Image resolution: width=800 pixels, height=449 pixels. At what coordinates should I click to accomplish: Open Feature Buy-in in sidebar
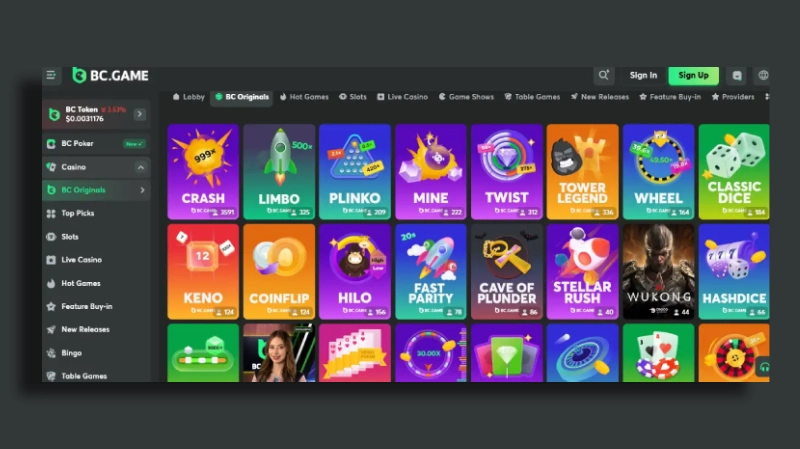pyautogui.click(x=86, y=306)
